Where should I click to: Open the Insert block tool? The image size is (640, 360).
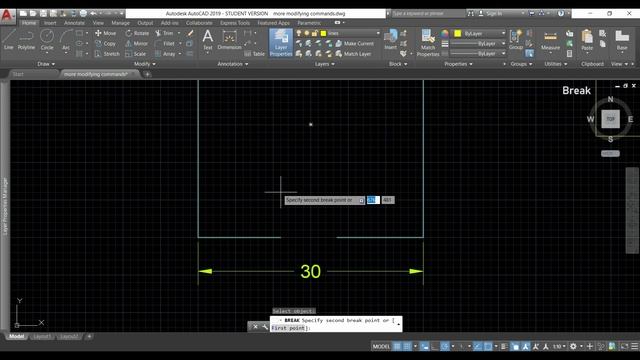[391, 40]
